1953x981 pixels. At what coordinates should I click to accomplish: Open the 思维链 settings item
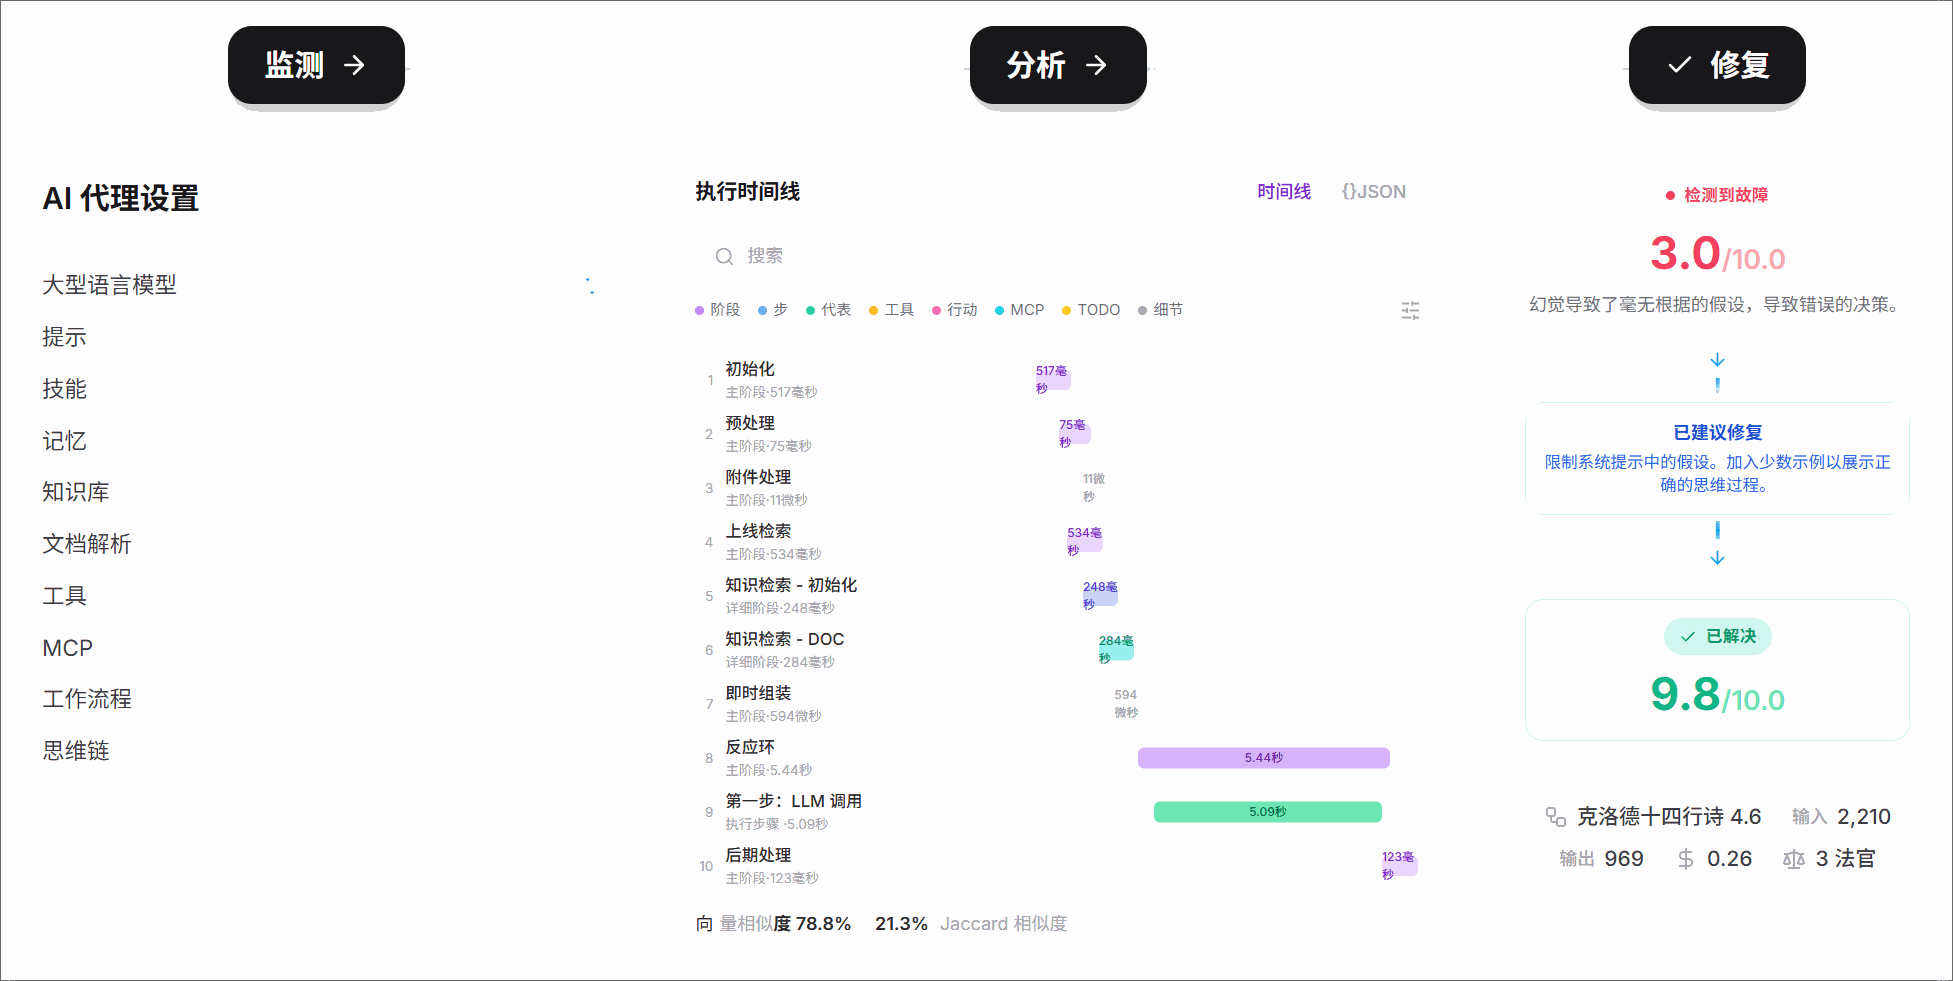click(76, 751)
